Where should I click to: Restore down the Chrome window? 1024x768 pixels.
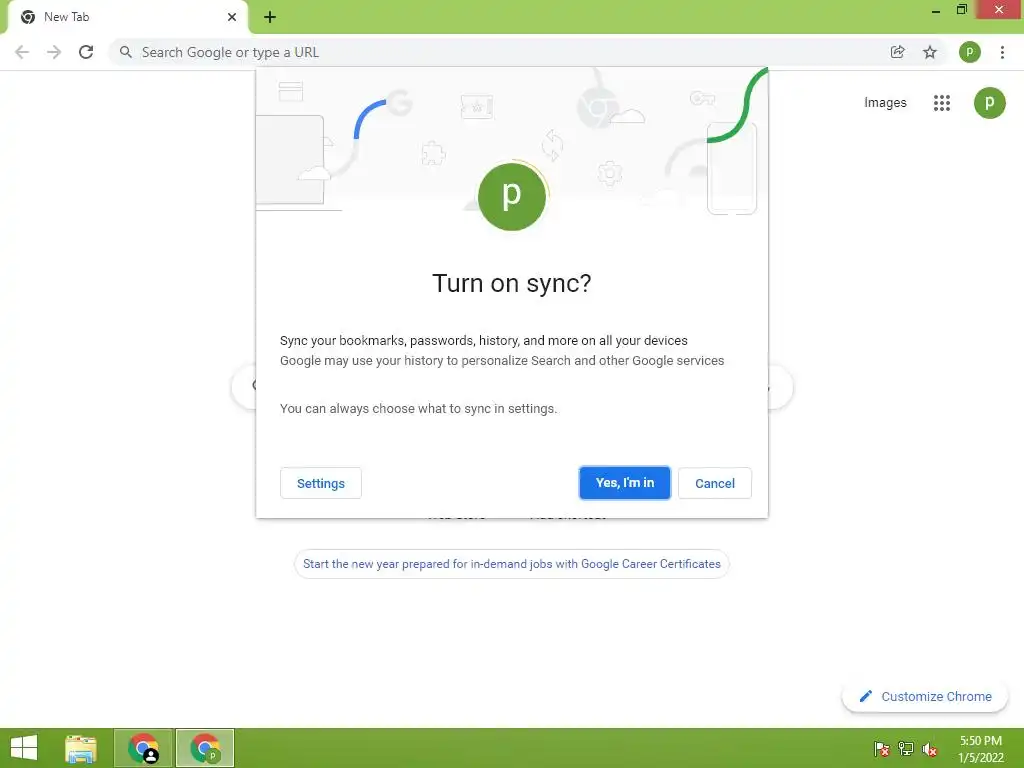pyautogui.click(x=961, y=10)
